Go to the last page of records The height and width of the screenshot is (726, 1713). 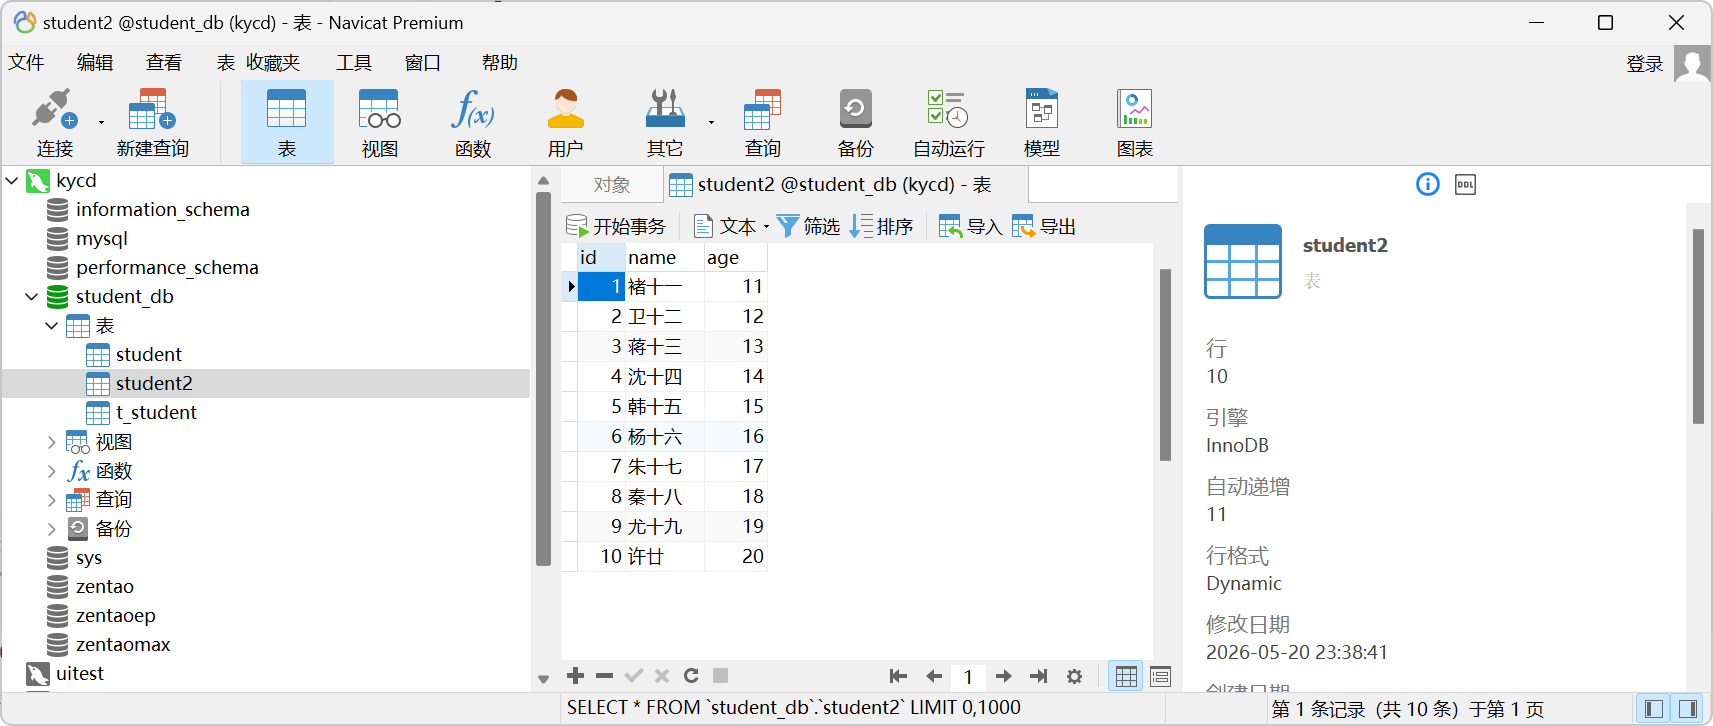coord(1039,677)
